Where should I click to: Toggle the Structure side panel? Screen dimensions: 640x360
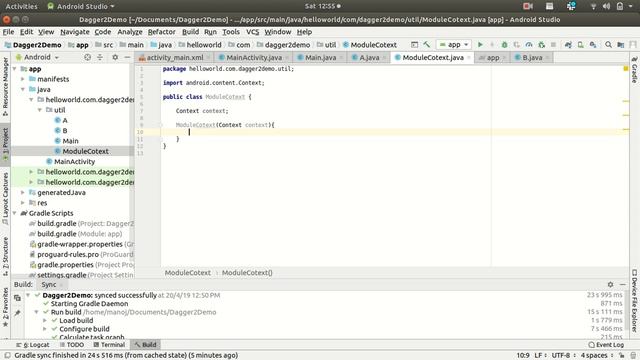pos(5,256)
